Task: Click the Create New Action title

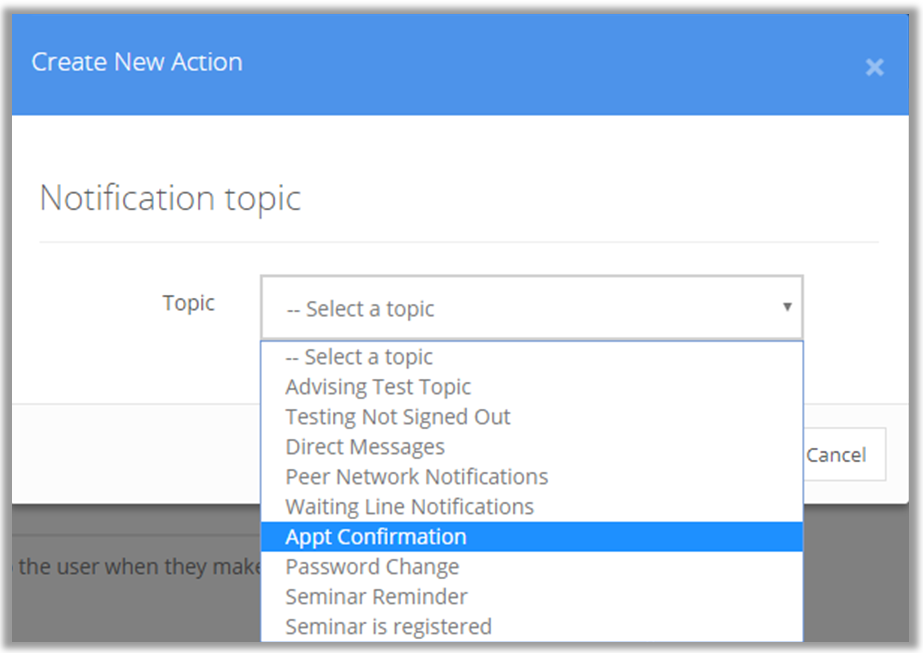Action: coord(137,62)
